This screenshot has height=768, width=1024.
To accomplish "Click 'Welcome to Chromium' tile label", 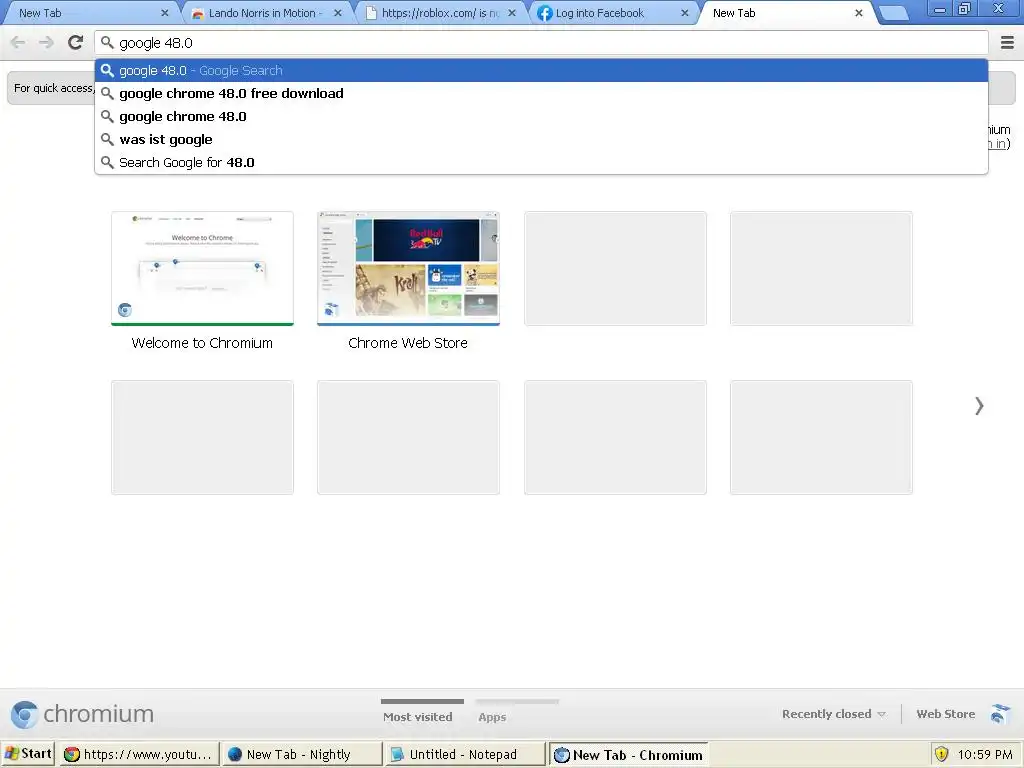I will (202, 343).
